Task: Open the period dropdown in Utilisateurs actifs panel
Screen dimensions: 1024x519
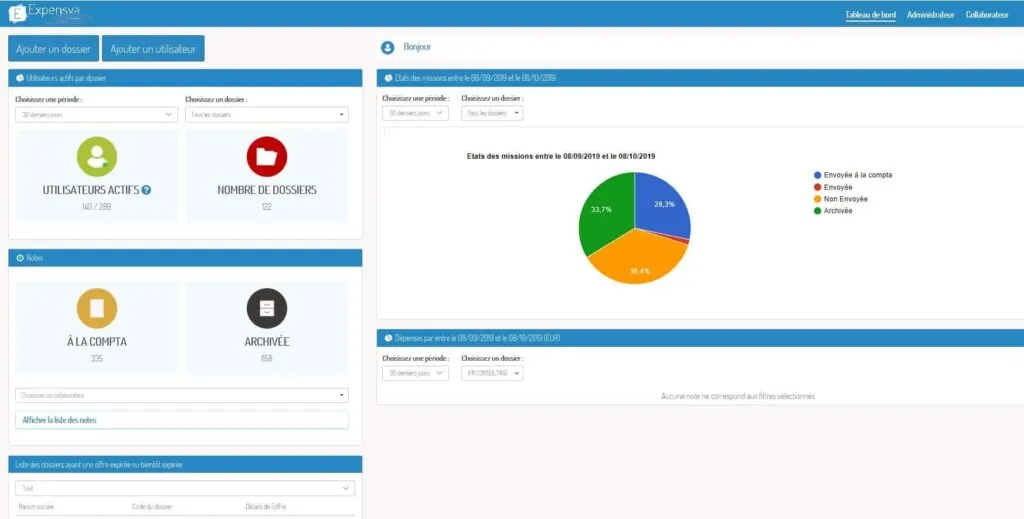Action: [96, 115]
